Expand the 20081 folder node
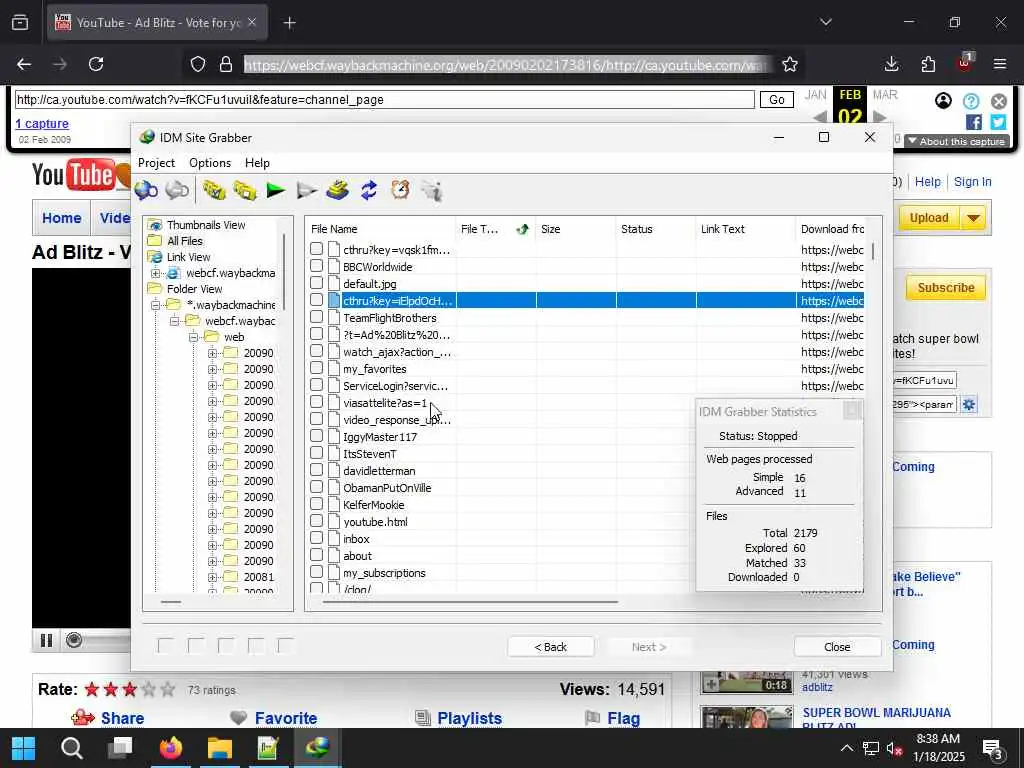Screen dimensions: 1024x768 [212, 577]
